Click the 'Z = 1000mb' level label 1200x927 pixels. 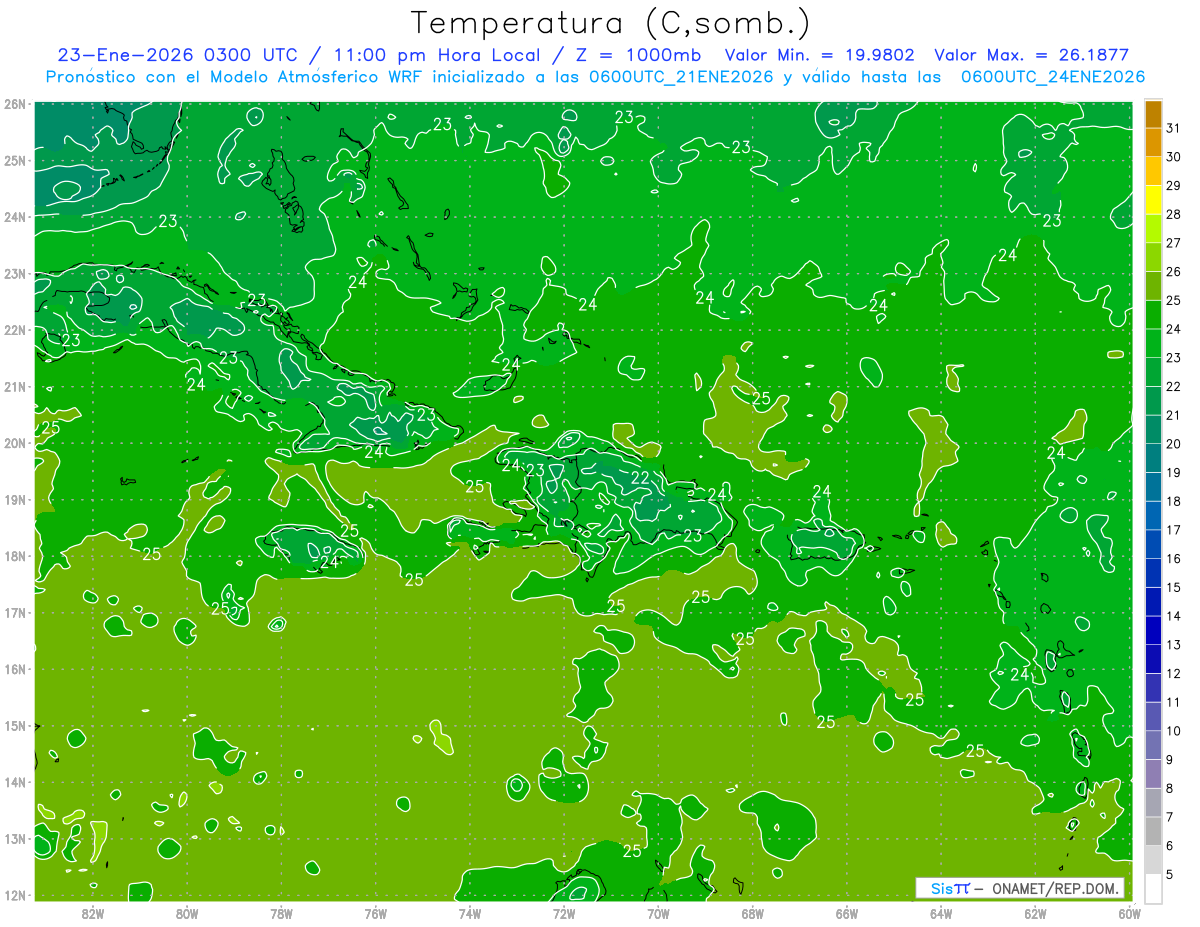point(638,55)
